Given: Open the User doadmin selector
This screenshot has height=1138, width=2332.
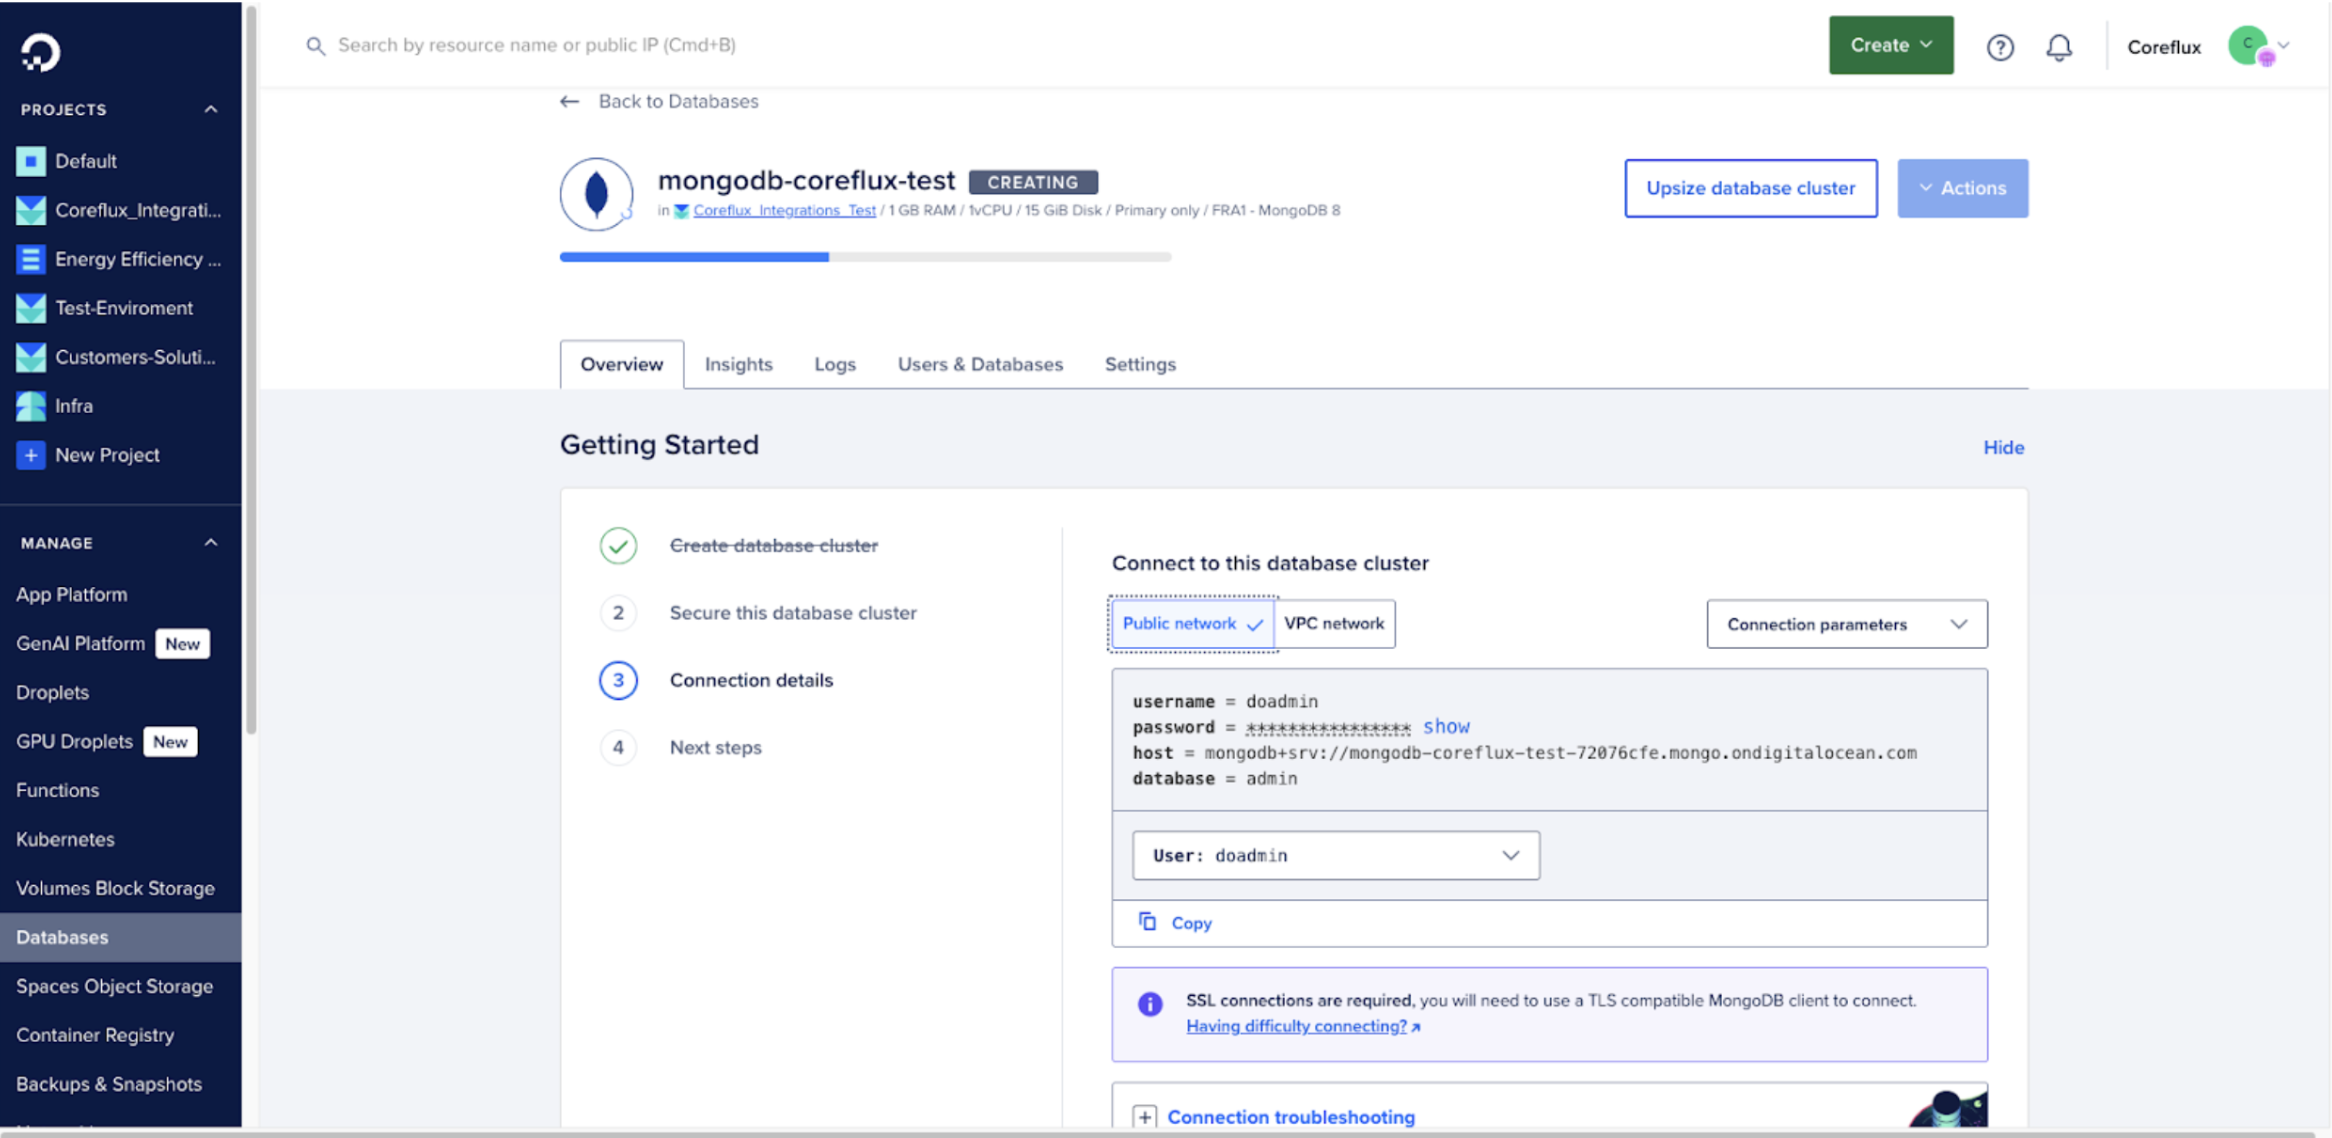Looking at the screenshot, I should (1334, 855).
